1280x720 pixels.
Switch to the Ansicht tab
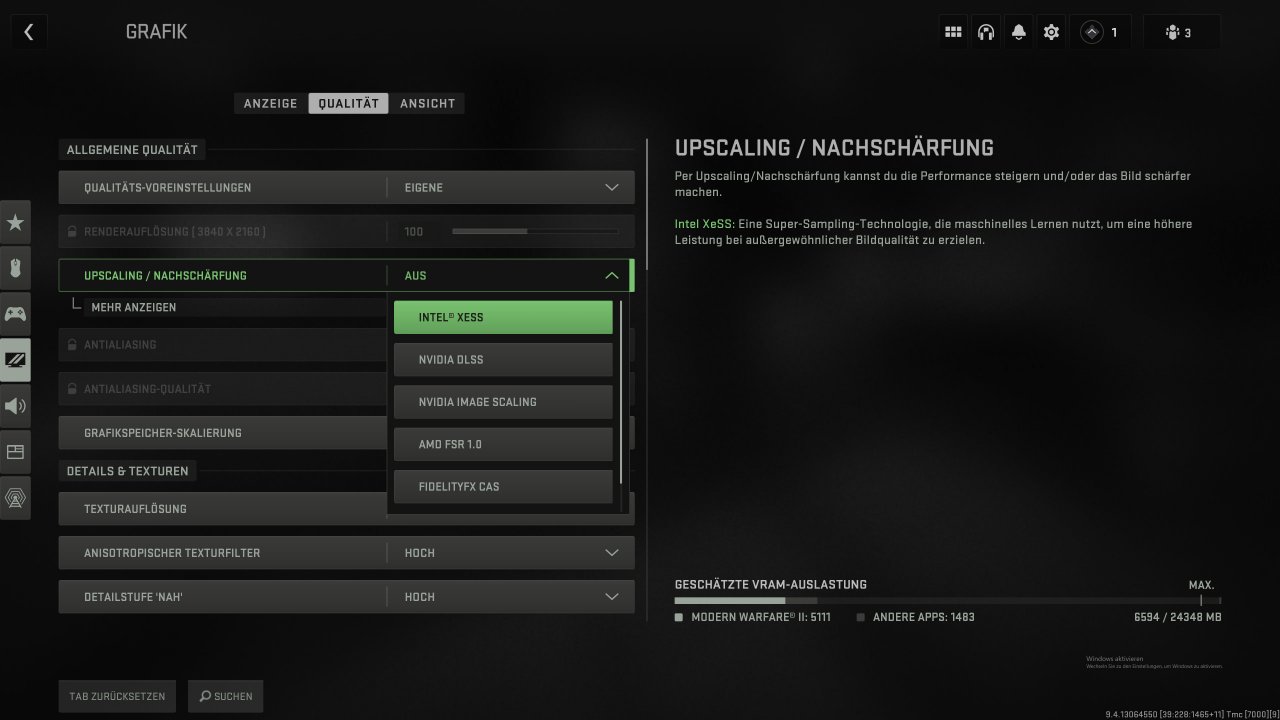(x=427, y=103)
